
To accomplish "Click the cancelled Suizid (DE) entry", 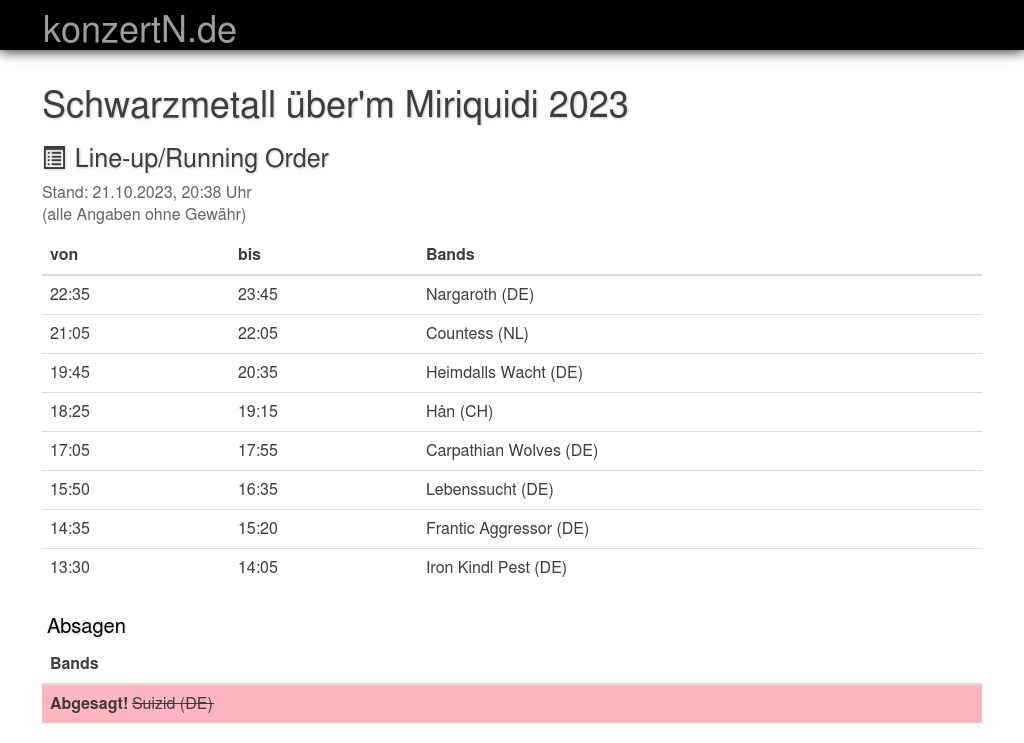I will 172,703.
